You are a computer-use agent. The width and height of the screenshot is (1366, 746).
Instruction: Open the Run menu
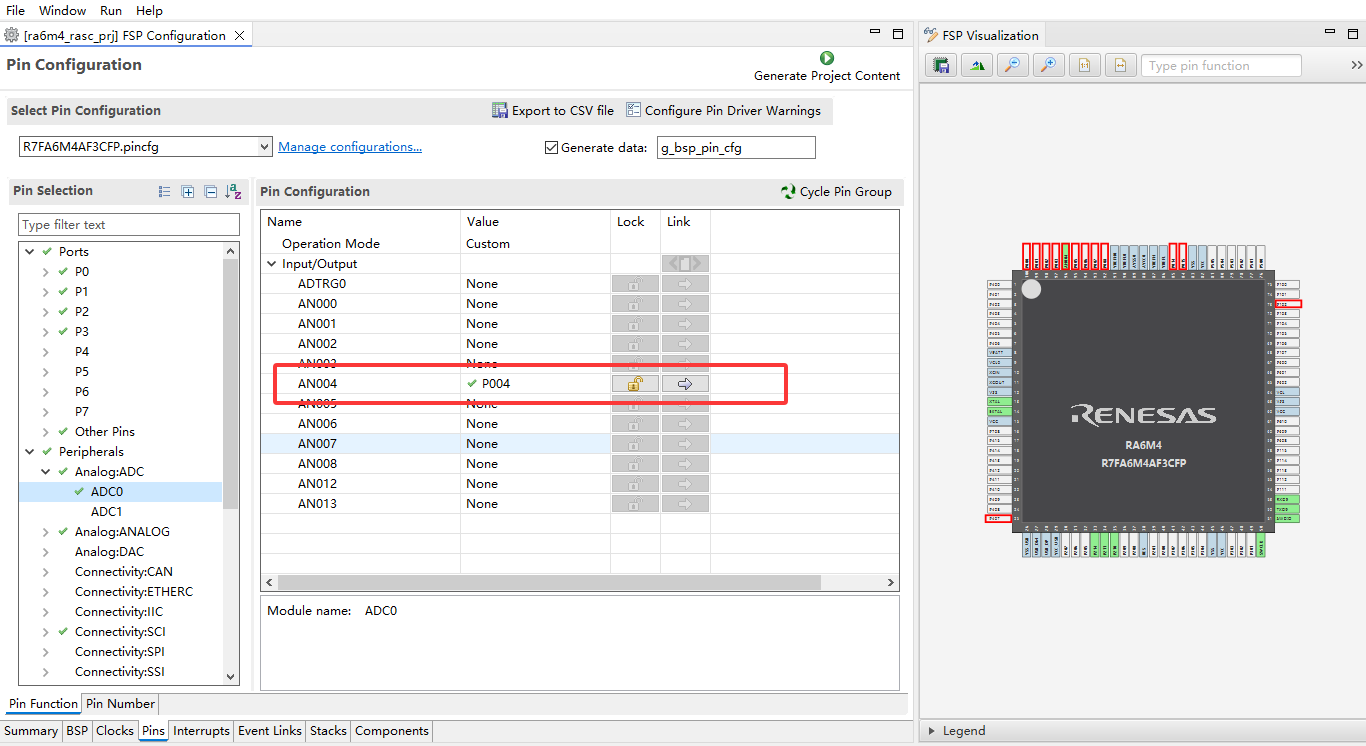coord(111,10)
